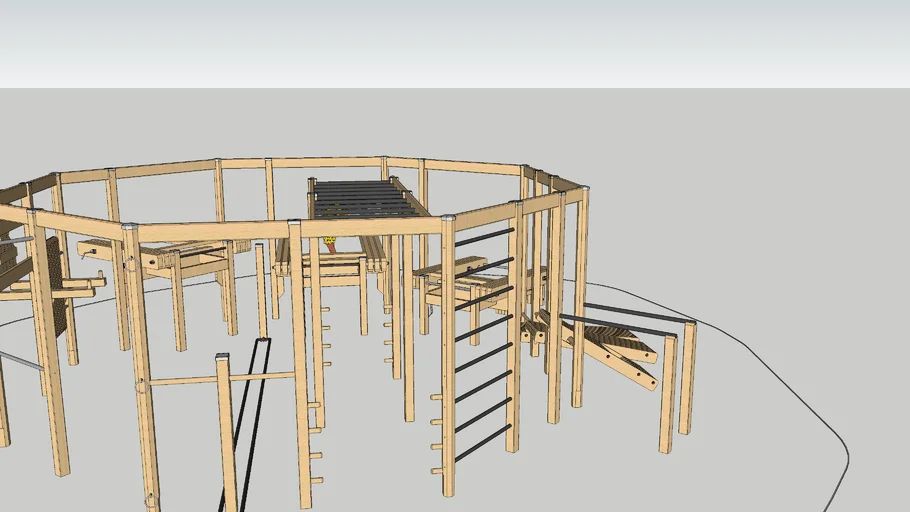The width and height of the screenshot is (910, 512).
Task: Select the metal cap on front left corner post
Action: tap(130, 228)
